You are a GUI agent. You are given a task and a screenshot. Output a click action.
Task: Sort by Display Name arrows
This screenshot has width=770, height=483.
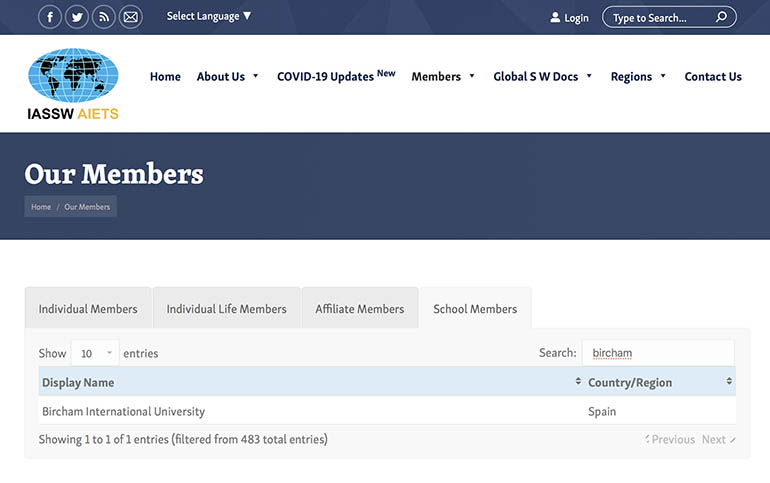(578, 381)
